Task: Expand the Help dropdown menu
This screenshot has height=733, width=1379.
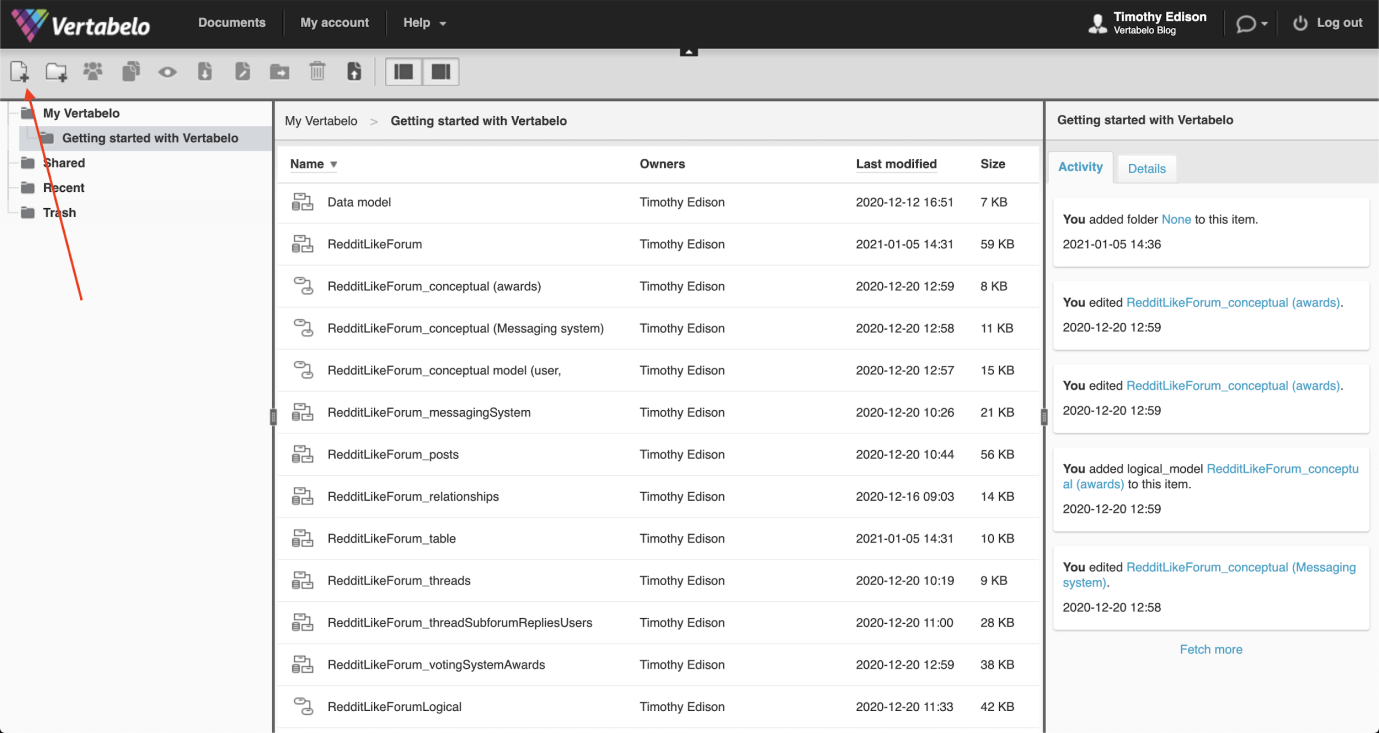Action: [x=425, y=23]
